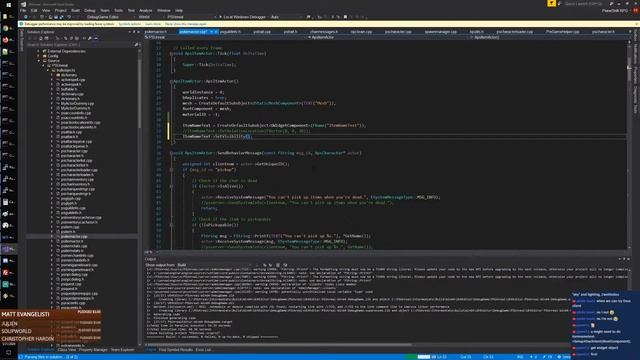The image size is (640, 360).
Task: Open the File menu
Action: point(23,11)
